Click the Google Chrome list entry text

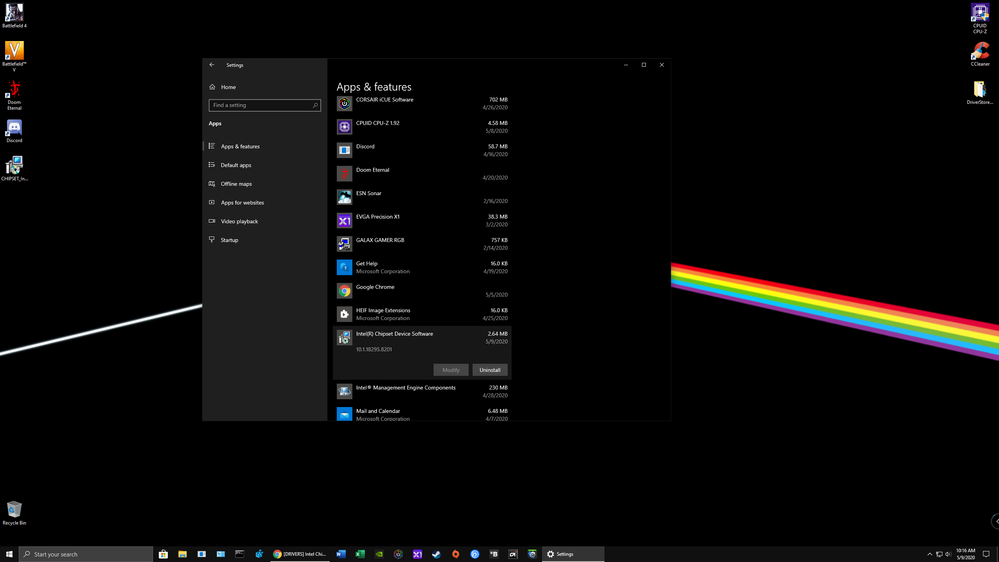coord(375,287)
